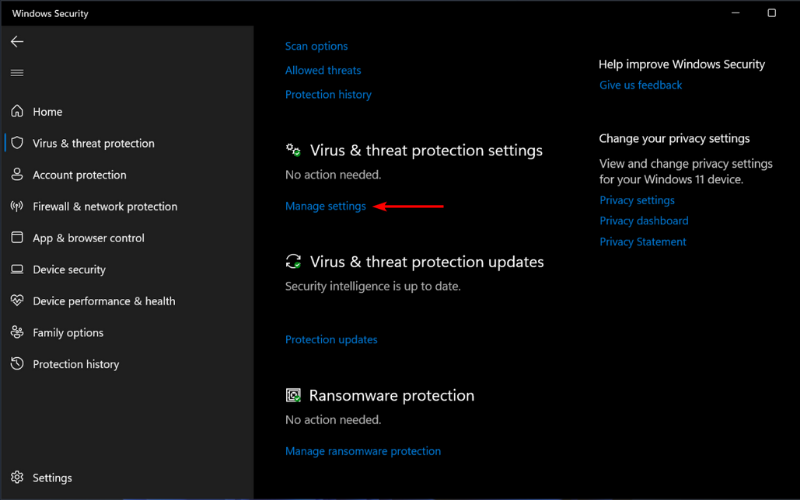
Task: Click the Account protection person icon
Action: click(x=17, y=174)
